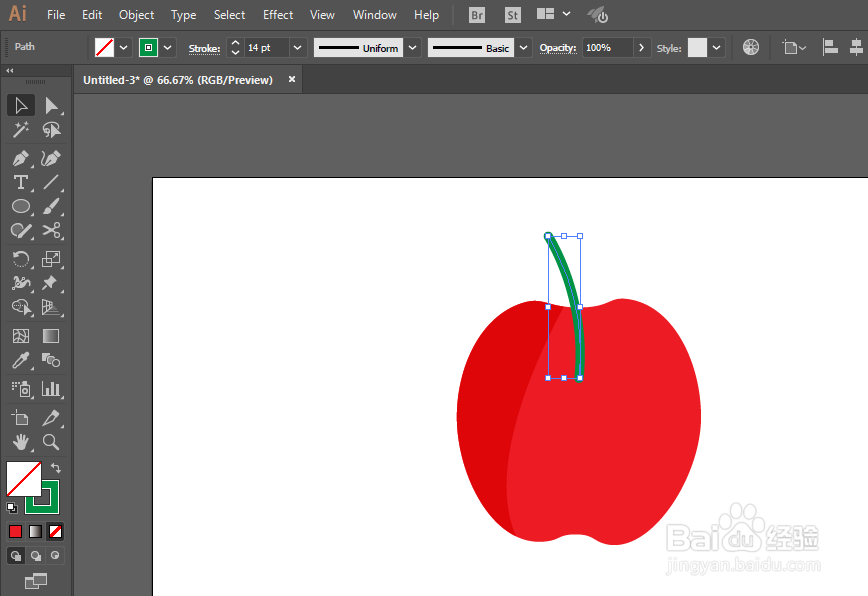The height and width of the screenshot is (596, 868).
Task: Select the Magic Wand tool
Action: click(x=20, y=129)
